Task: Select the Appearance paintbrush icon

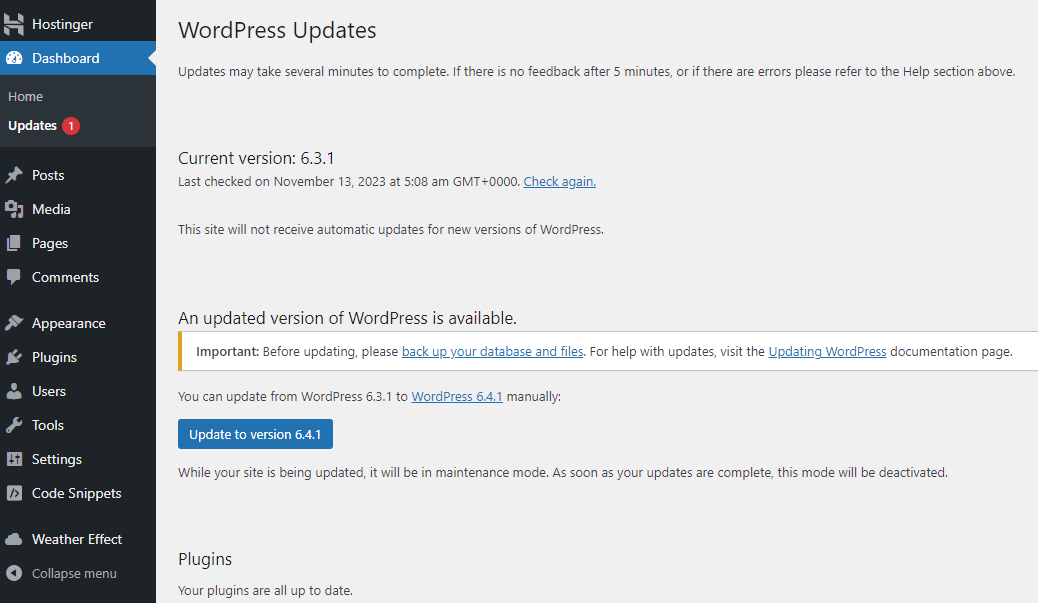Action: [x=16, y=322]
